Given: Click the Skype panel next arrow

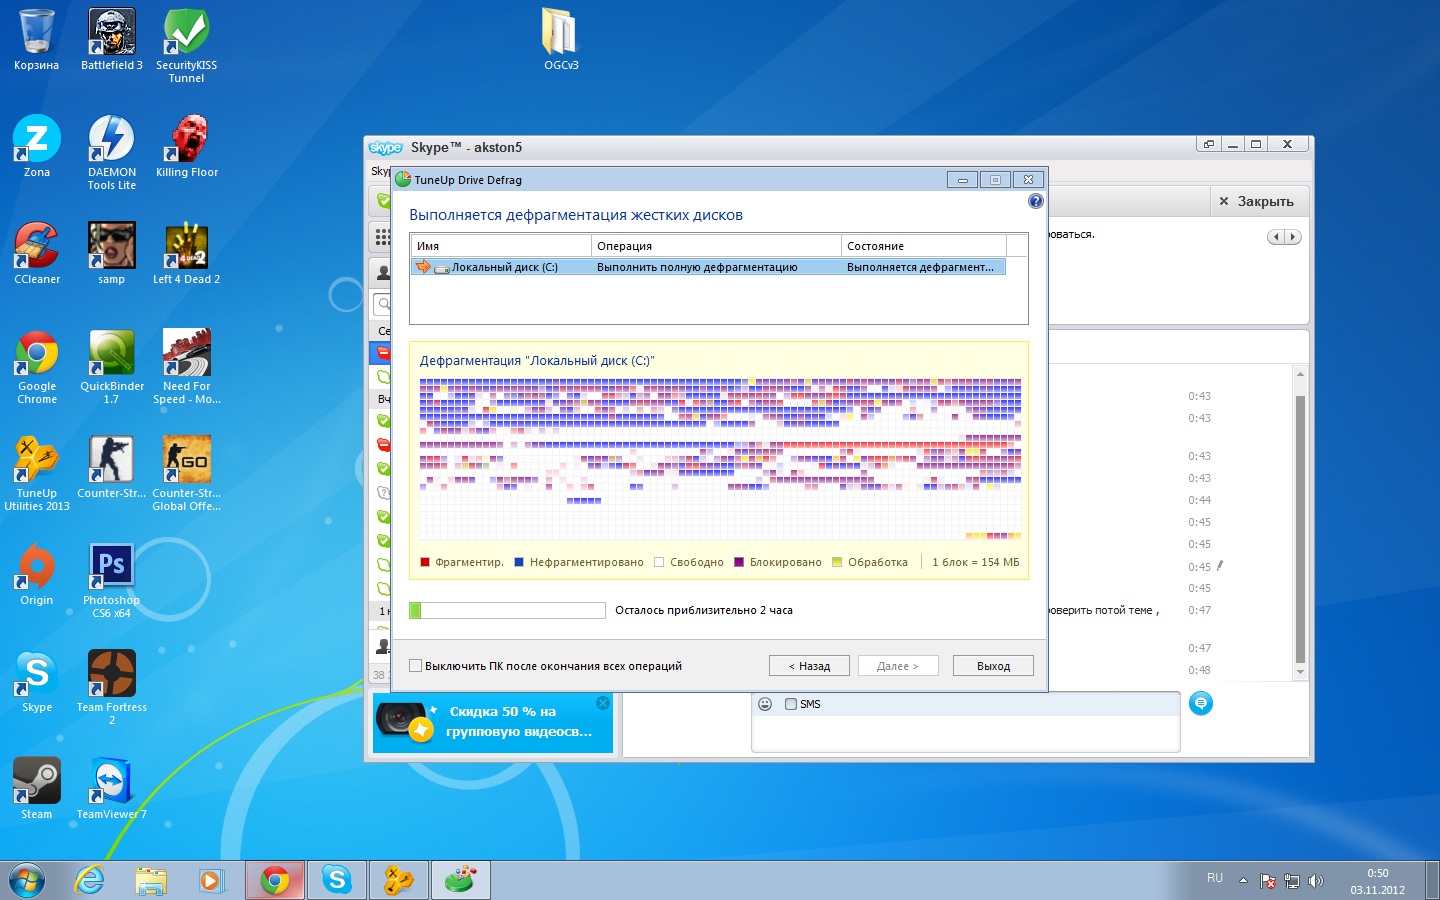Looking at the screenshot, I should [1293, 237].
